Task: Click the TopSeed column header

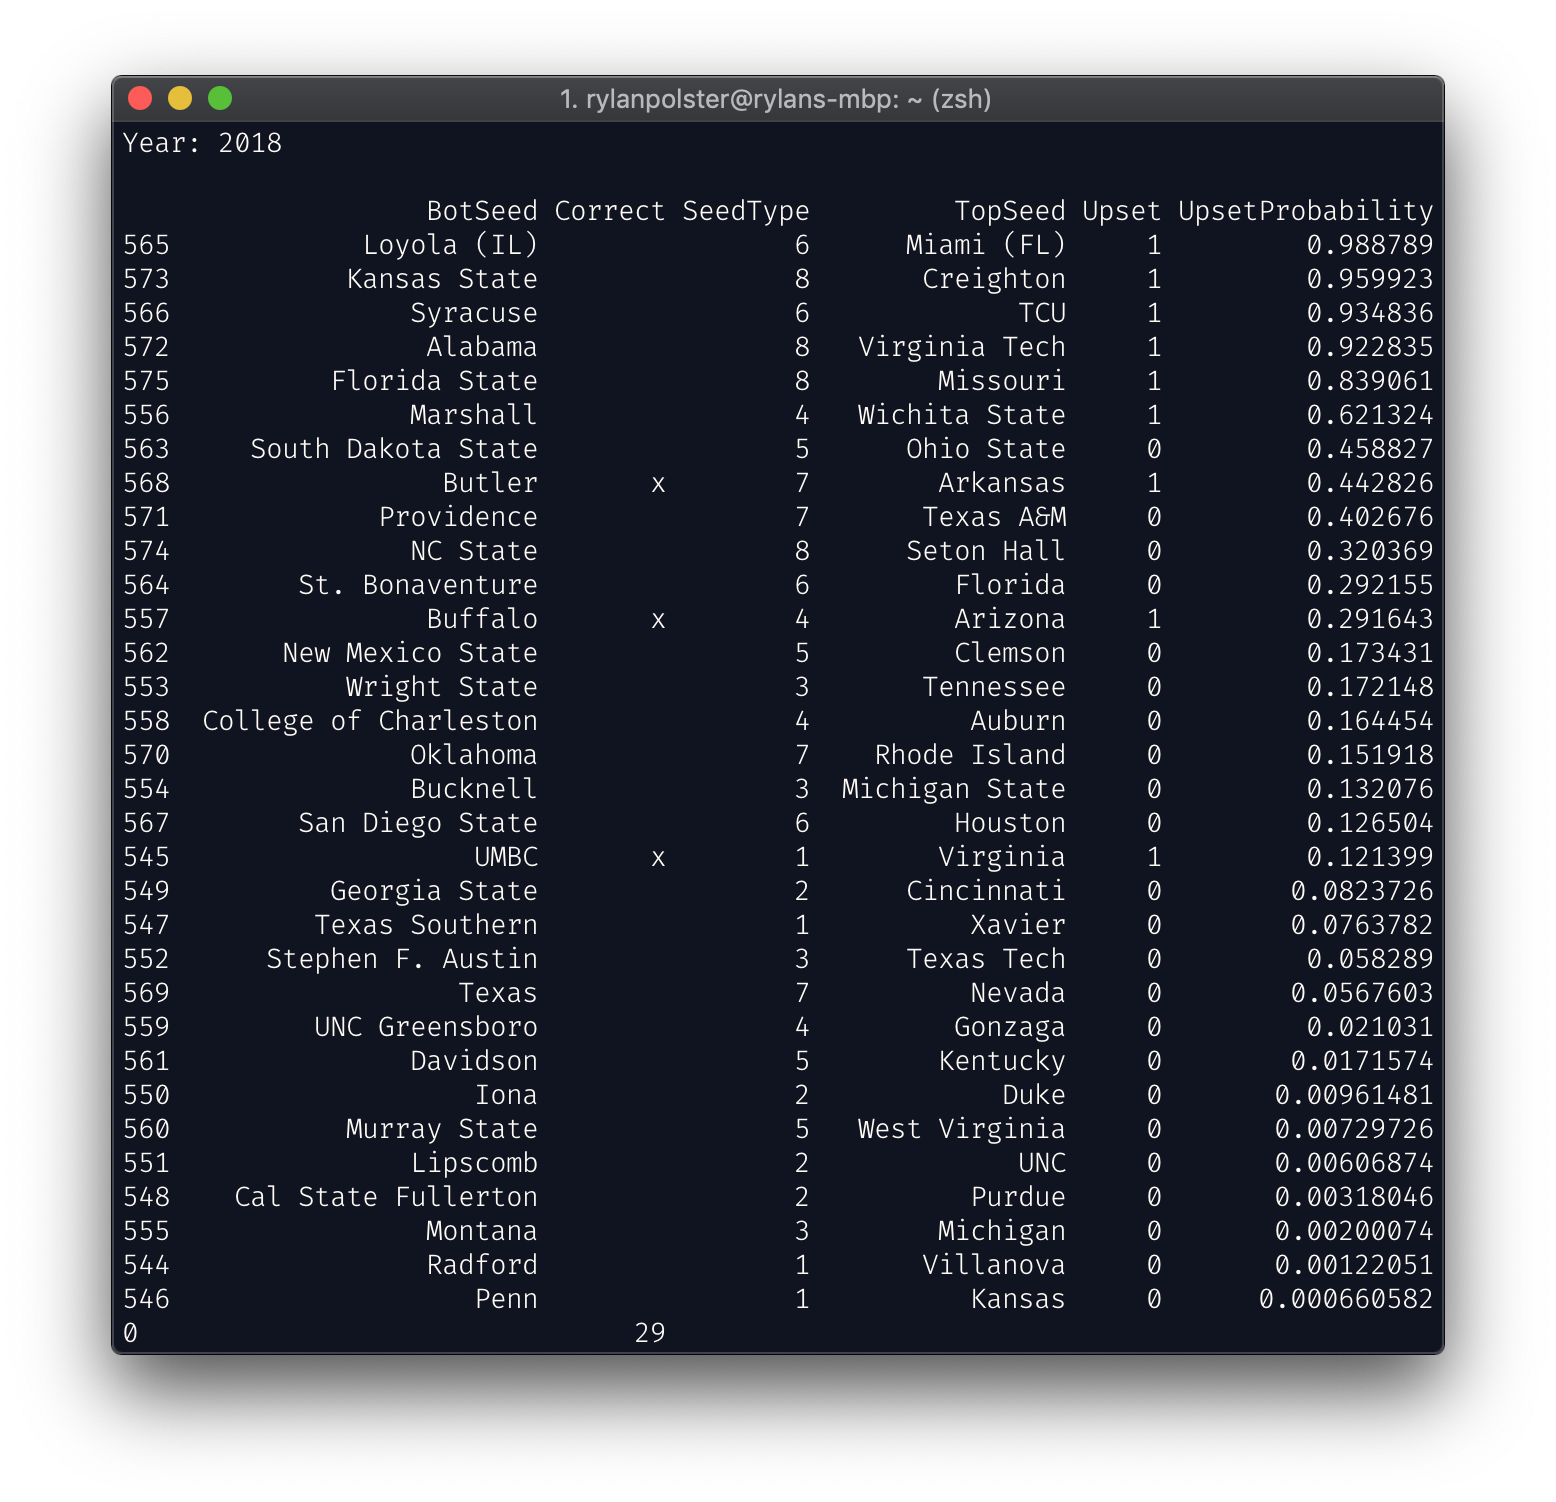Action: click(x=1010, y=211)
